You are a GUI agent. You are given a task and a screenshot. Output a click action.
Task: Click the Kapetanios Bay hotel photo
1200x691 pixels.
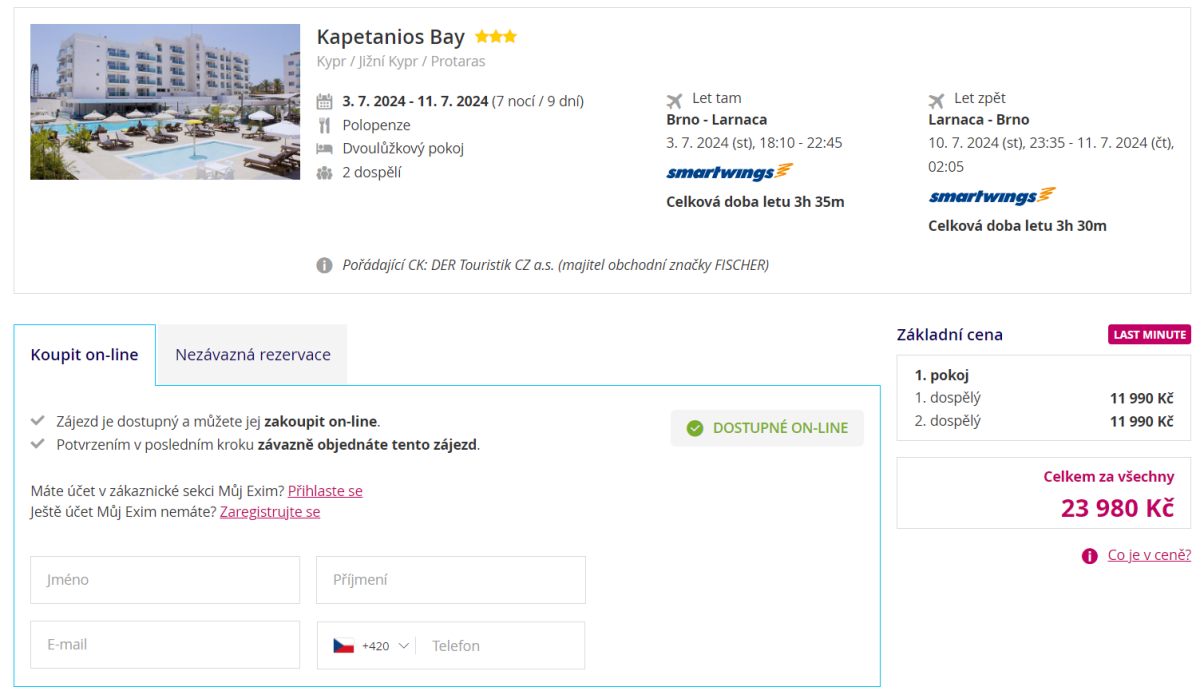(x=165, y=102)
